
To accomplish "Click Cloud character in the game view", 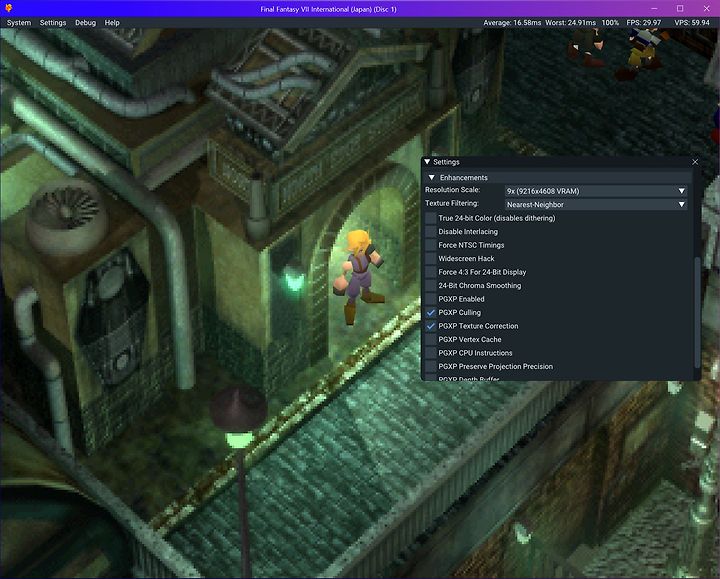I will (x=360, y=275).
